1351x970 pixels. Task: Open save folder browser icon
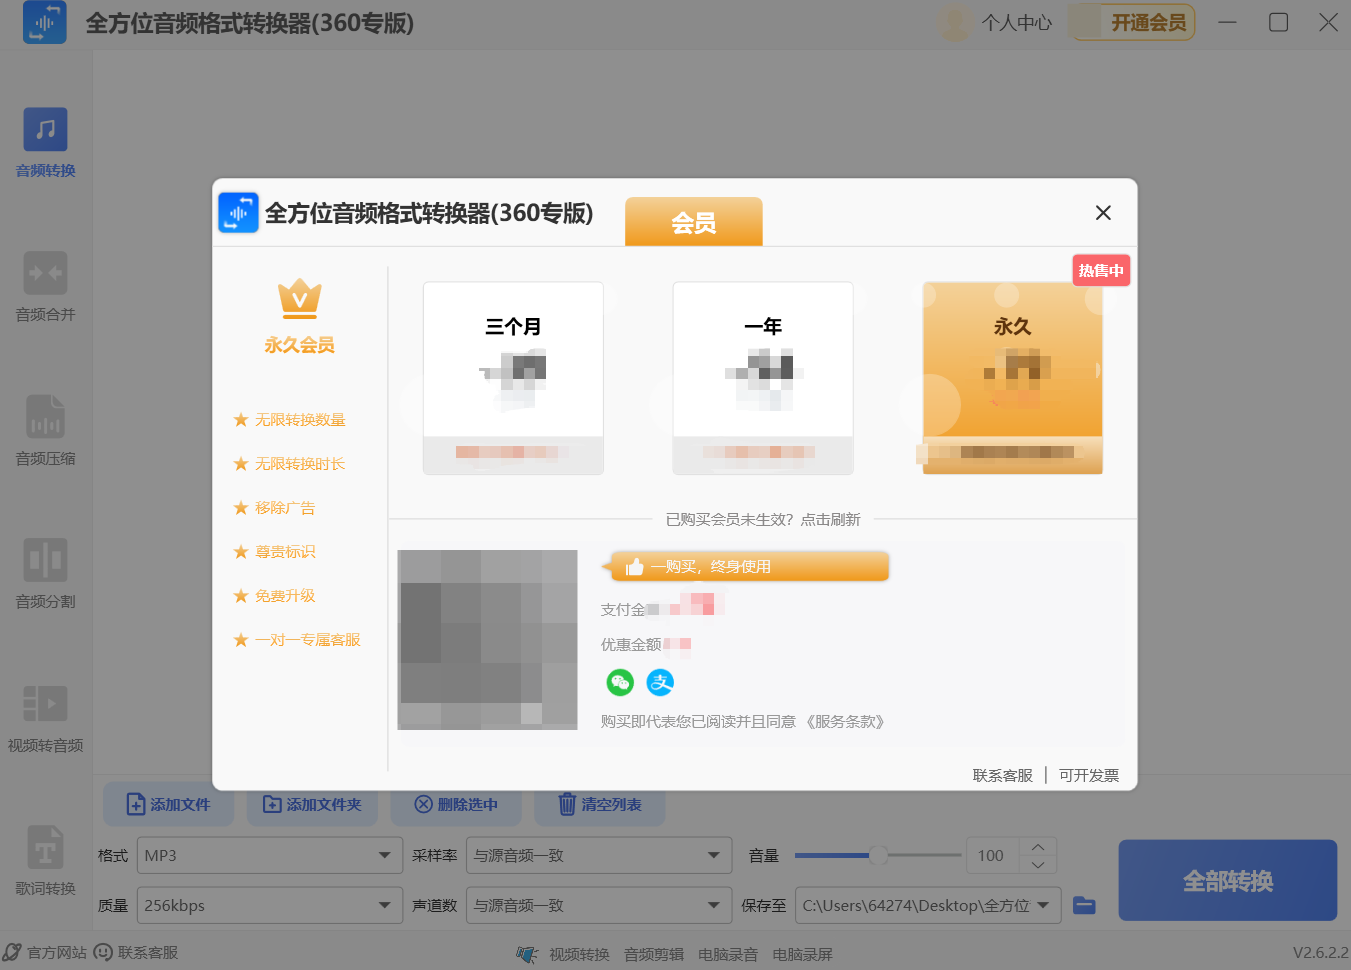(1084, 905)
